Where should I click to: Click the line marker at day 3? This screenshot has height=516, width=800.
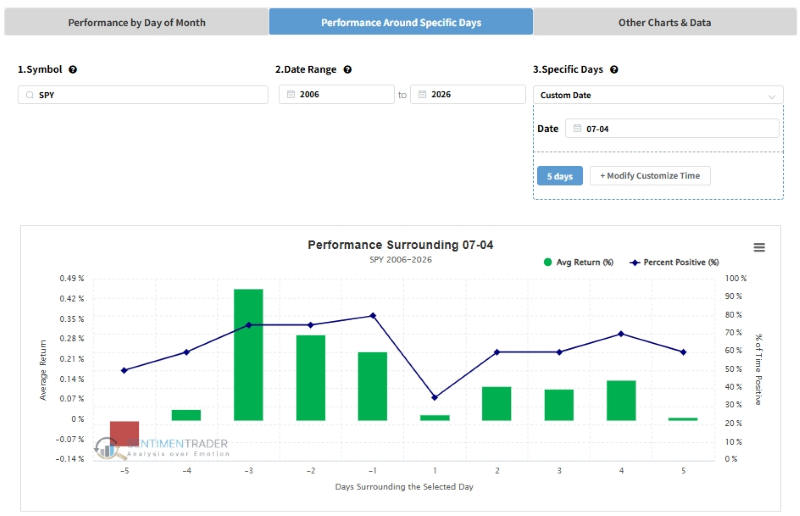coord(559,352)
